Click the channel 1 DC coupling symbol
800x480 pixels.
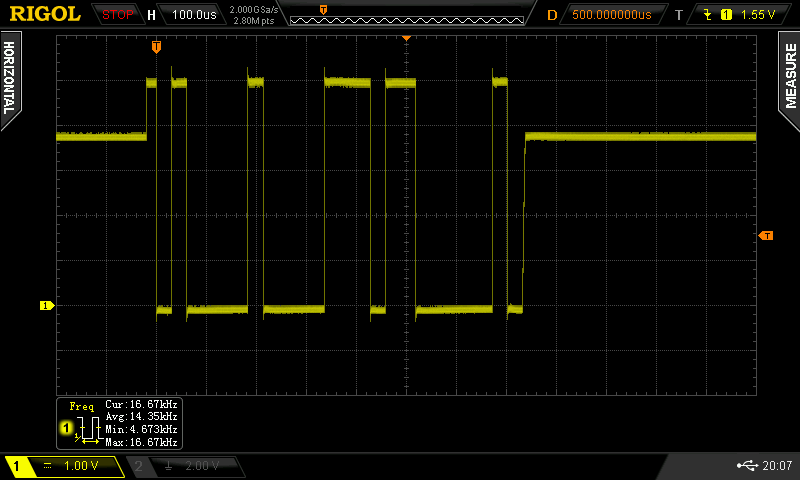point(47,466)
